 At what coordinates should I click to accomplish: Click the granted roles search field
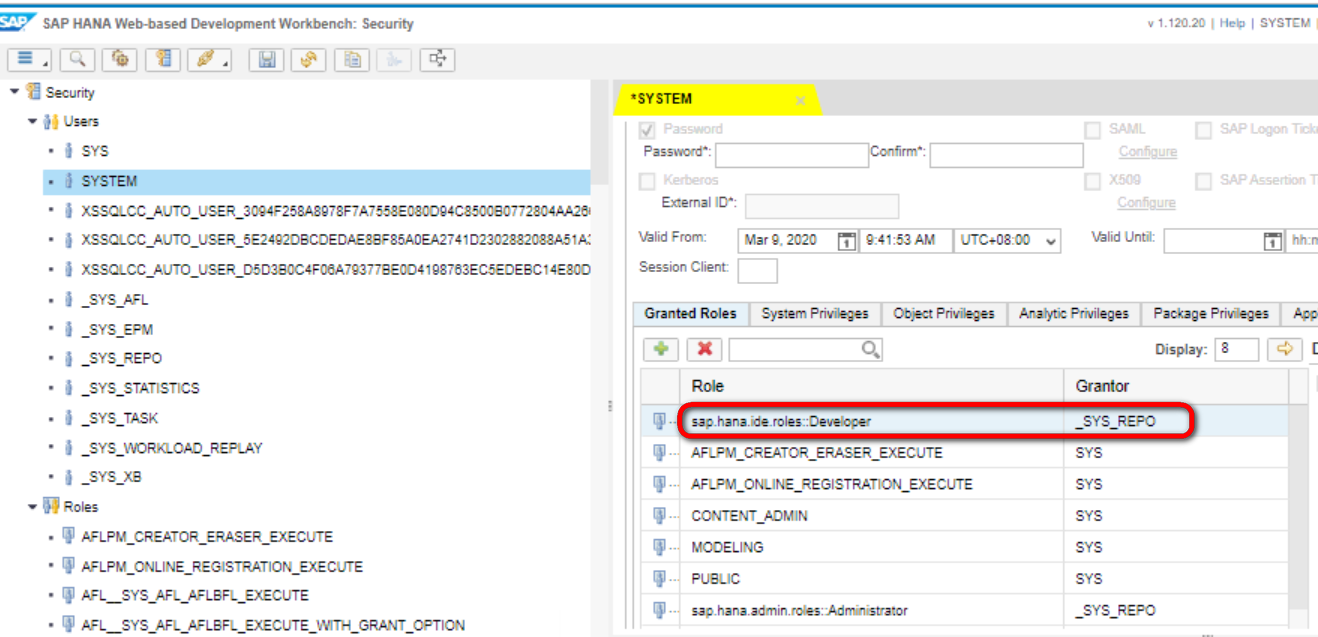click(x=795, y=349)
